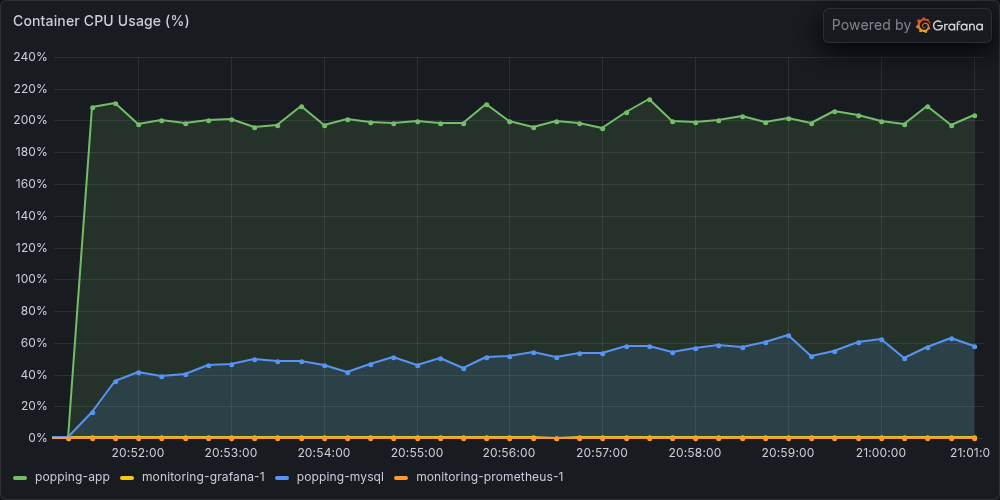Screen dimensions: 1000x500
Task: Click the orange monitoring-prometheus-1 color swatch
Action: pos(402,477)
